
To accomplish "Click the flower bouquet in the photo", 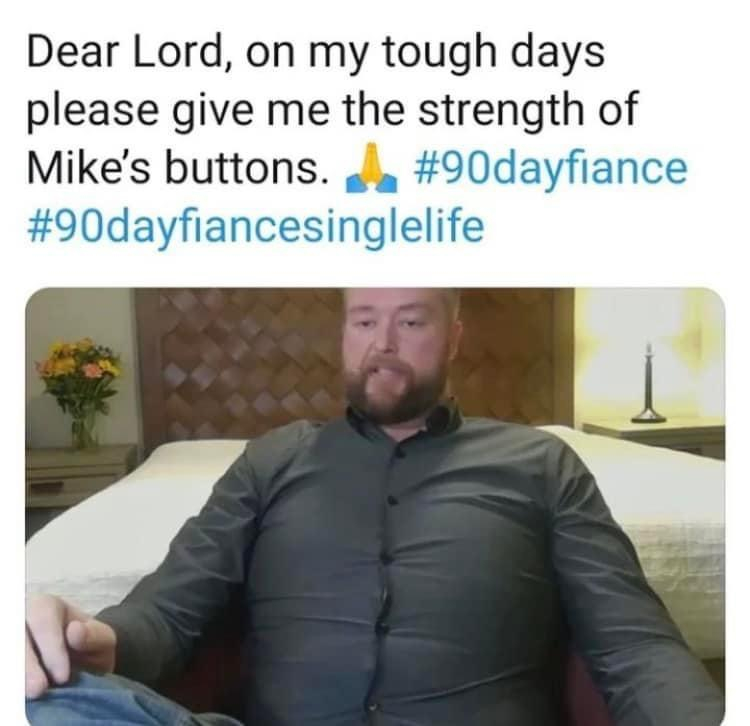I will click(80, 371).
